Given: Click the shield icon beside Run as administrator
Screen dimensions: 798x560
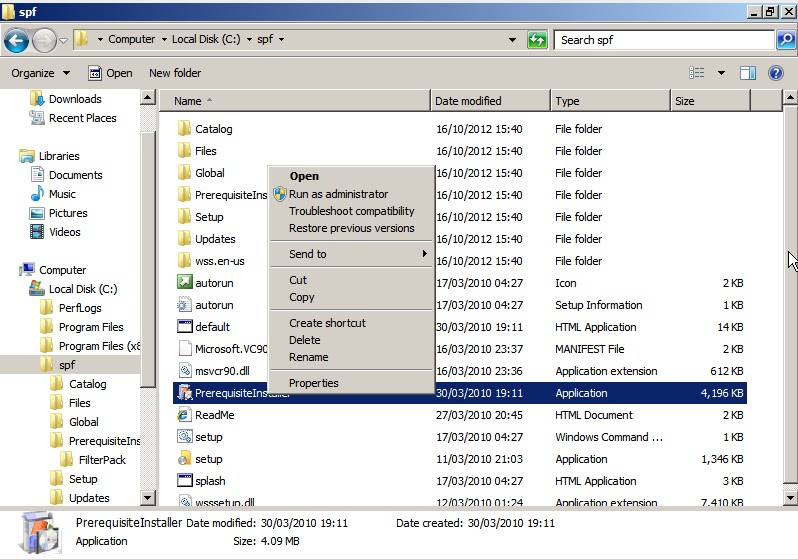Looking at the screenshot, I should pos(279,194).
